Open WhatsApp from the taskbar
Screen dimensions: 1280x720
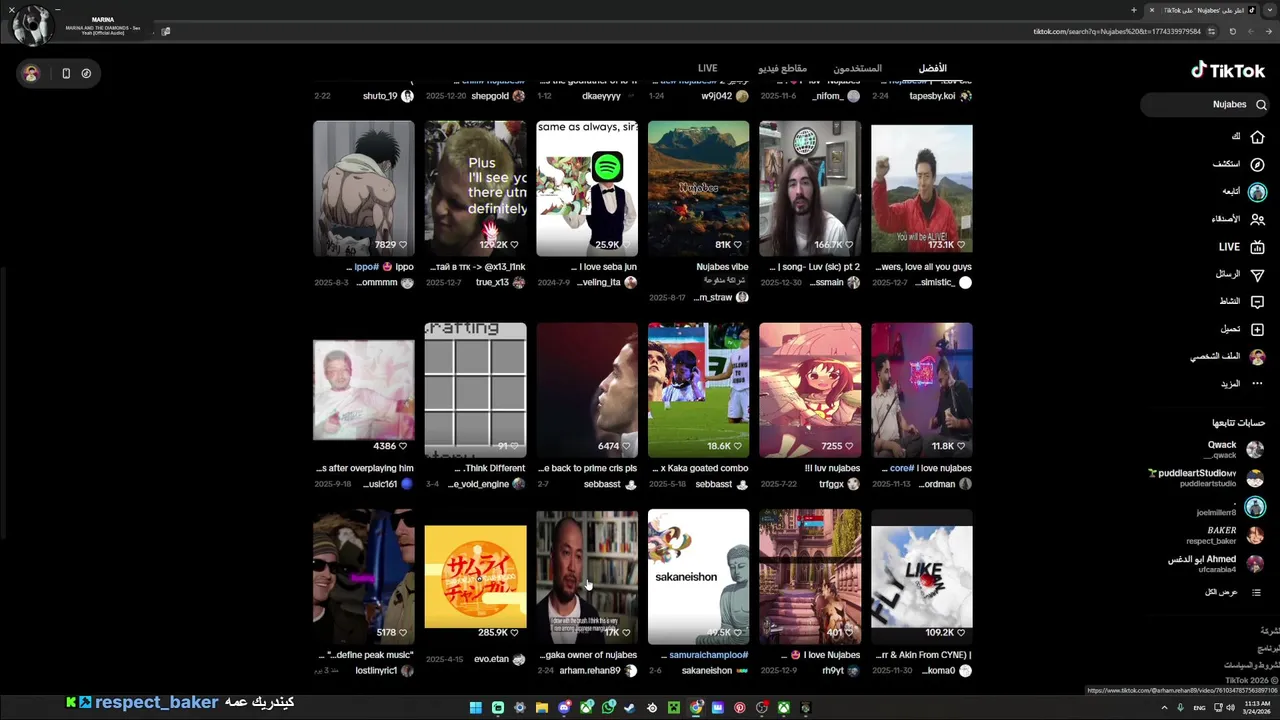pos(608,708)
